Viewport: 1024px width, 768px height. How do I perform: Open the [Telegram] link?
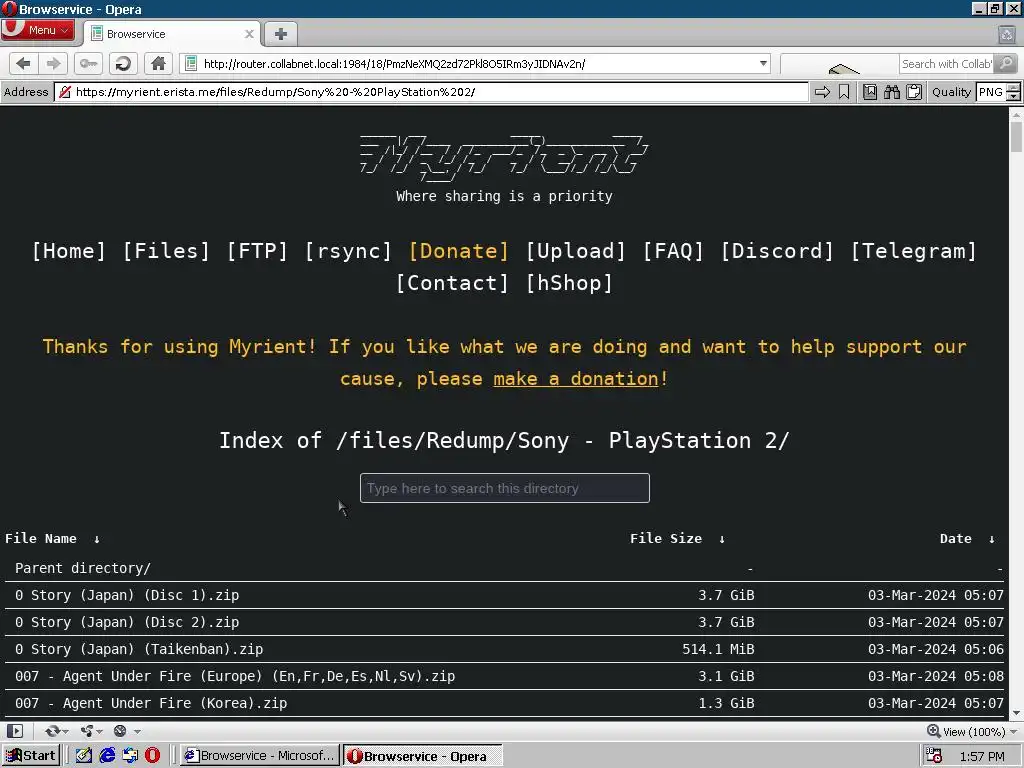click(913, 251)
